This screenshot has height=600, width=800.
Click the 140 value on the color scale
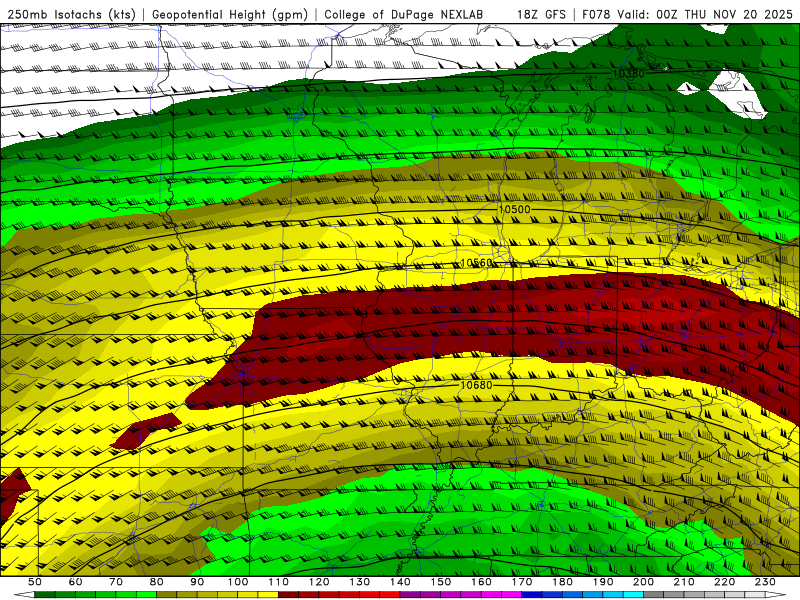pos(400,582)
